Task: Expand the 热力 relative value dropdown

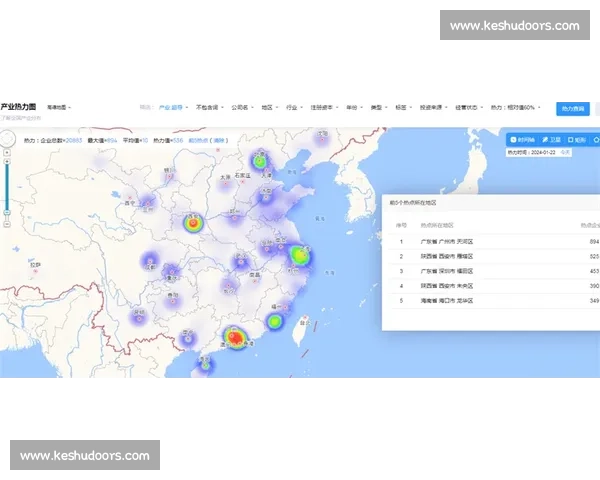Action: pyautogui.click(x=514, y=106)
